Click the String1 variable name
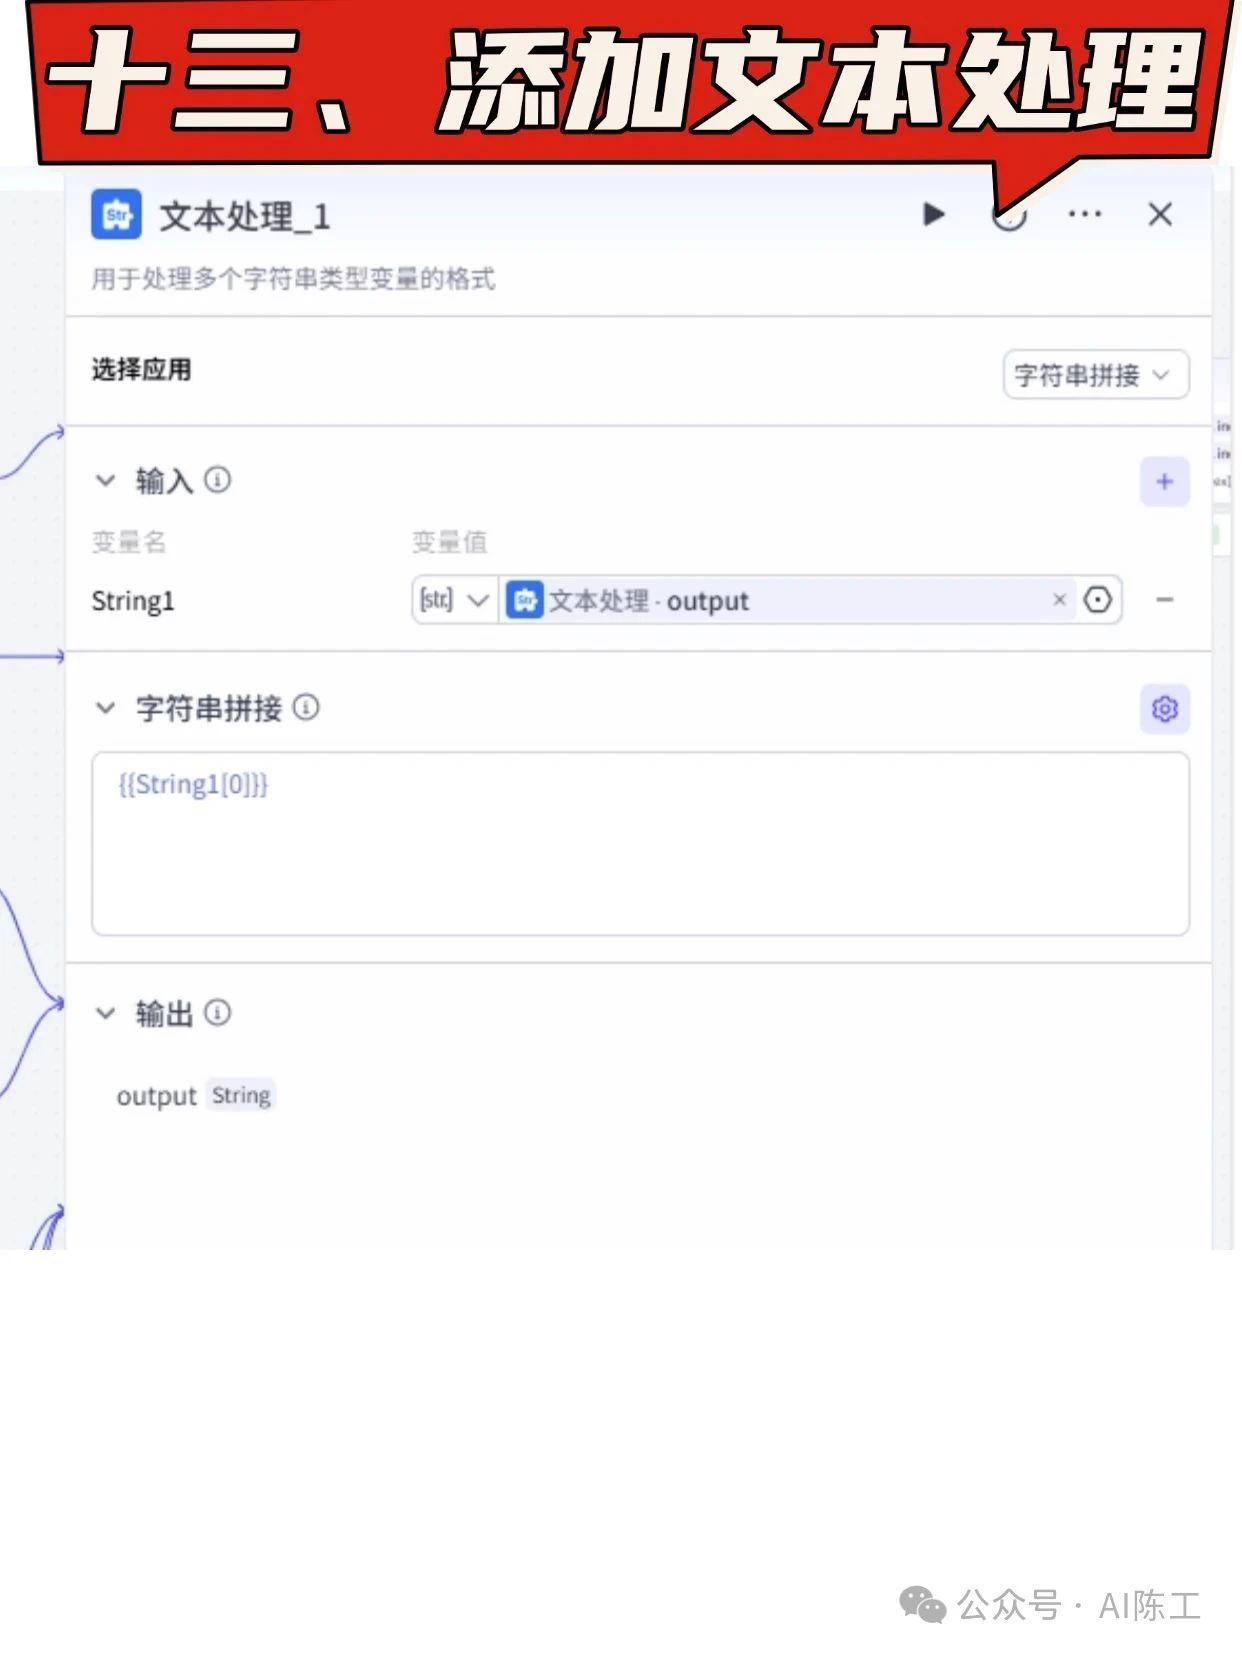 (x=133, y=601)
